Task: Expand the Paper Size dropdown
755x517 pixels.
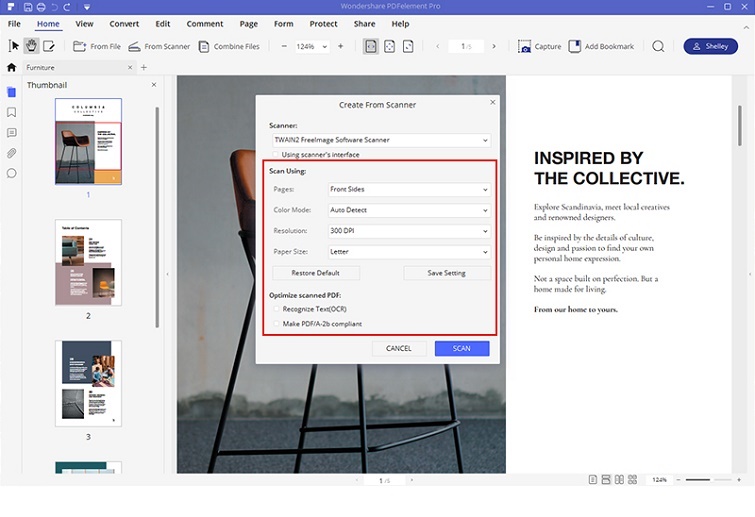Action: (408, 252)
